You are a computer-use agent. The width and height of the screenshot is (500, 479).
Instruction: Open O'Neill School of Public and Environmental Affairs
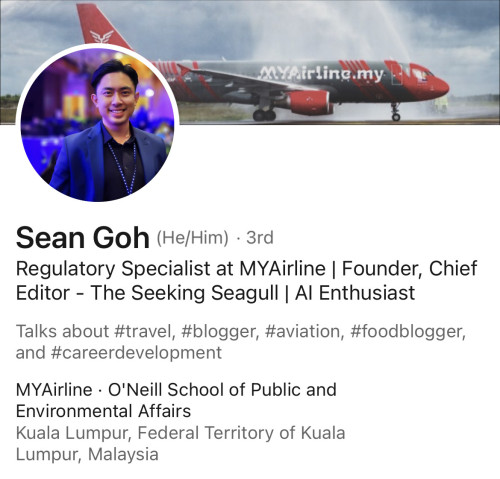coord(176,400)
